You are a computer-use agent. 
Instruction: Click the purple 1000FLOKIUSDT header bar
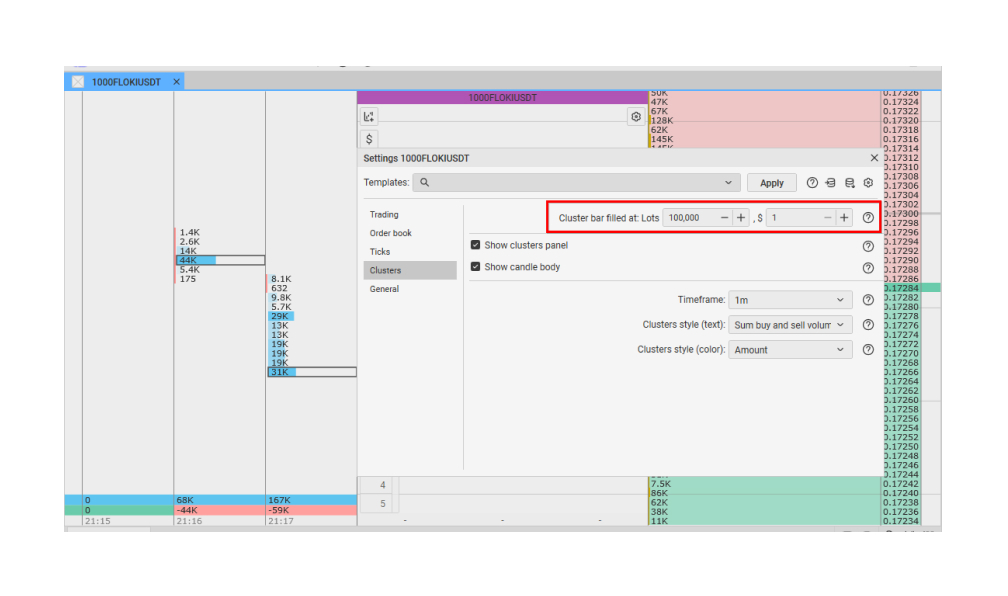(502, 98)
